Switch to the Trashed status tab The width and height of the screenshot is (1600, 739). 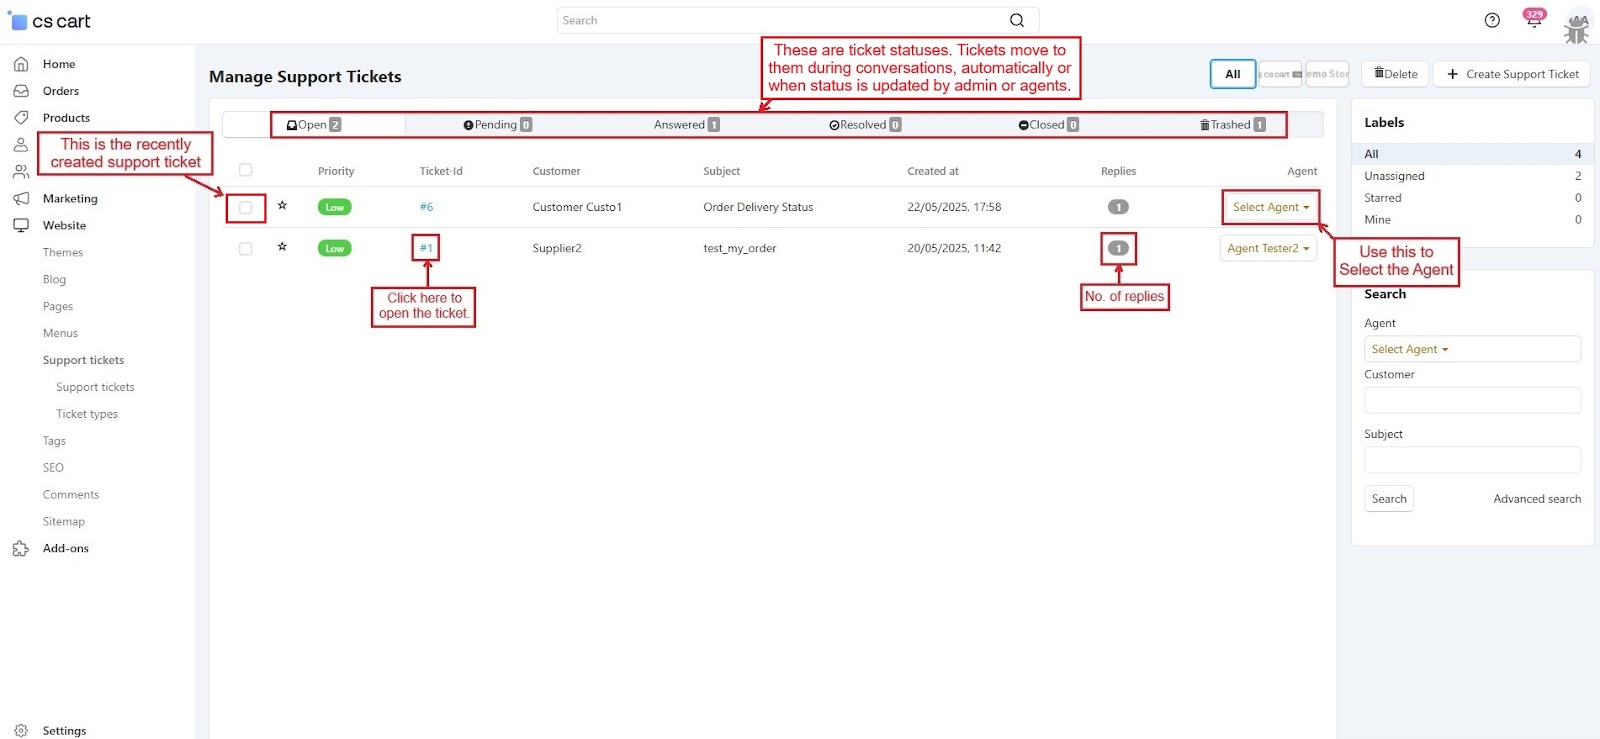[x=1232, y=125]
